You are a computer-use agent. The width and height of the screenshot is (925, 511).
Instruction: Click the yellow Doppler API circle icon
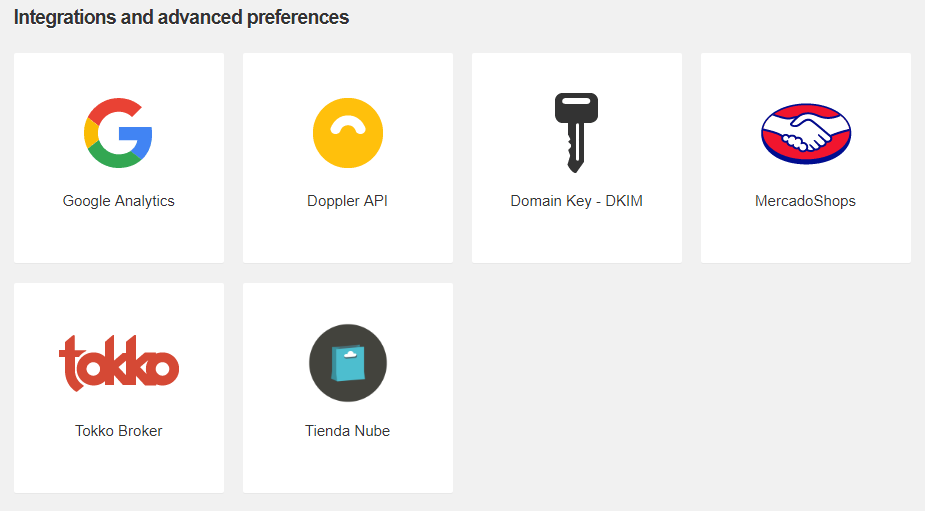tap(347, 133)
